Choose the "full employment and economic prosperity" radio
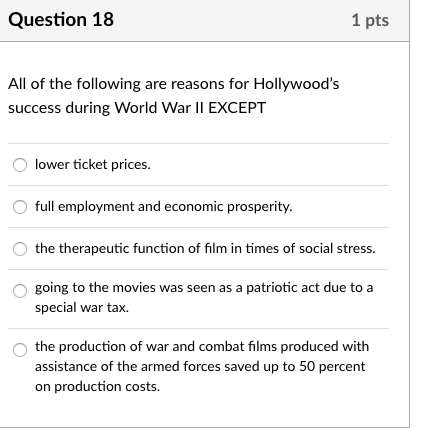The height and width of the screenshot is (431, 435). tap(20, 207)
